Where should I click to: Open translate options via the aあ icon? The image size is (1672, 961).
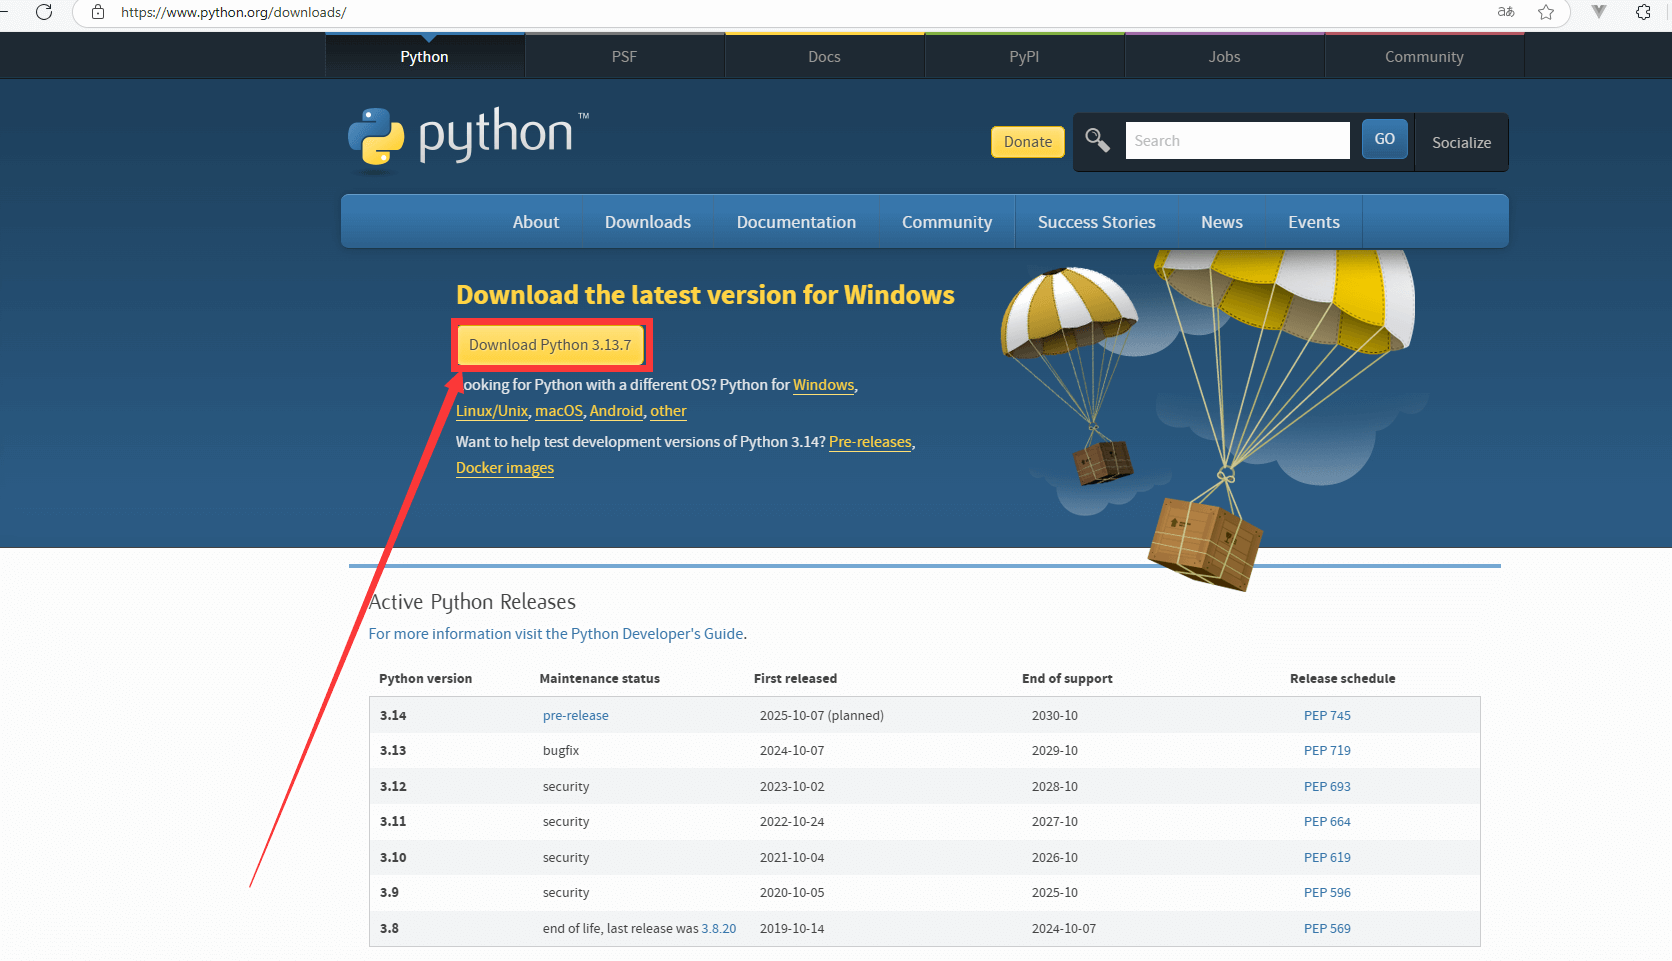pyautogui.click(x=1505, y=13)
